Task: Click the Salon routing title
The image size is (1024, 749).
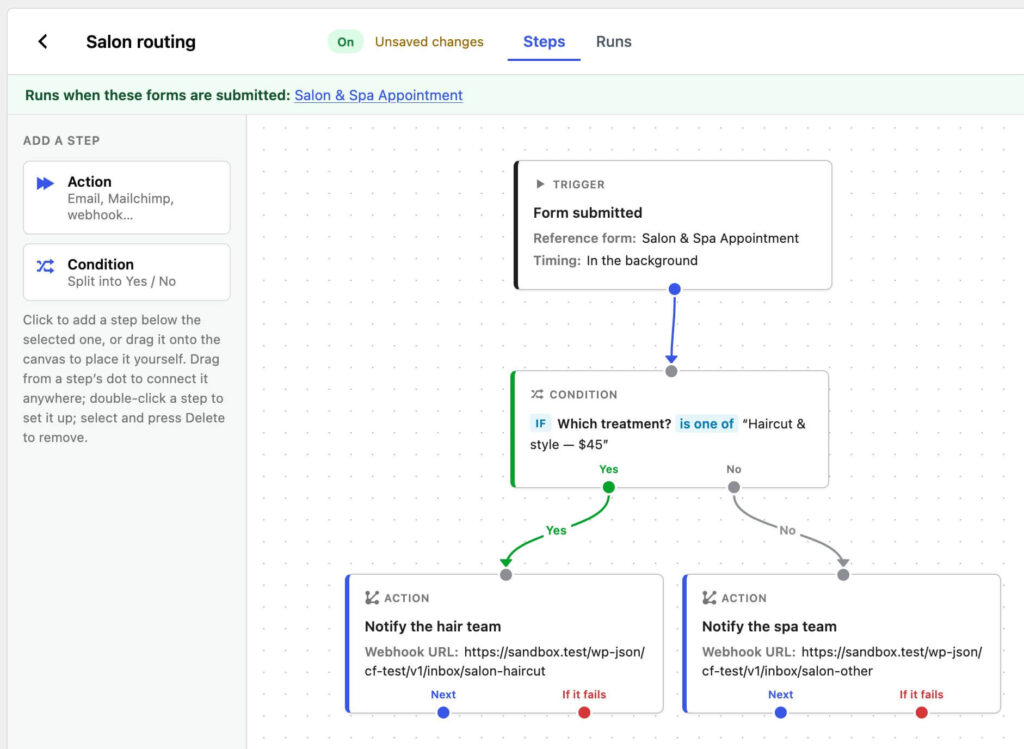Action: coord(141,42)
